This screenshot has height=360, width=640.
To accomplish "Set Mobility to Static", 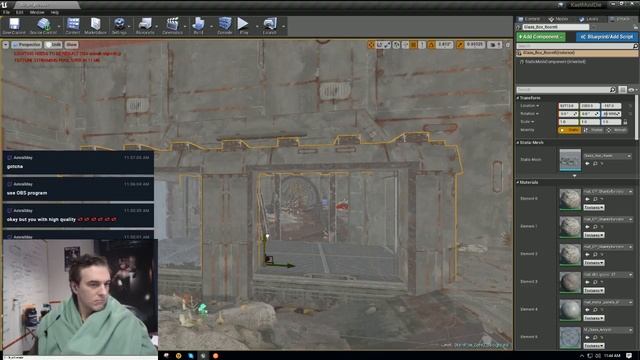I will point(569,130).
